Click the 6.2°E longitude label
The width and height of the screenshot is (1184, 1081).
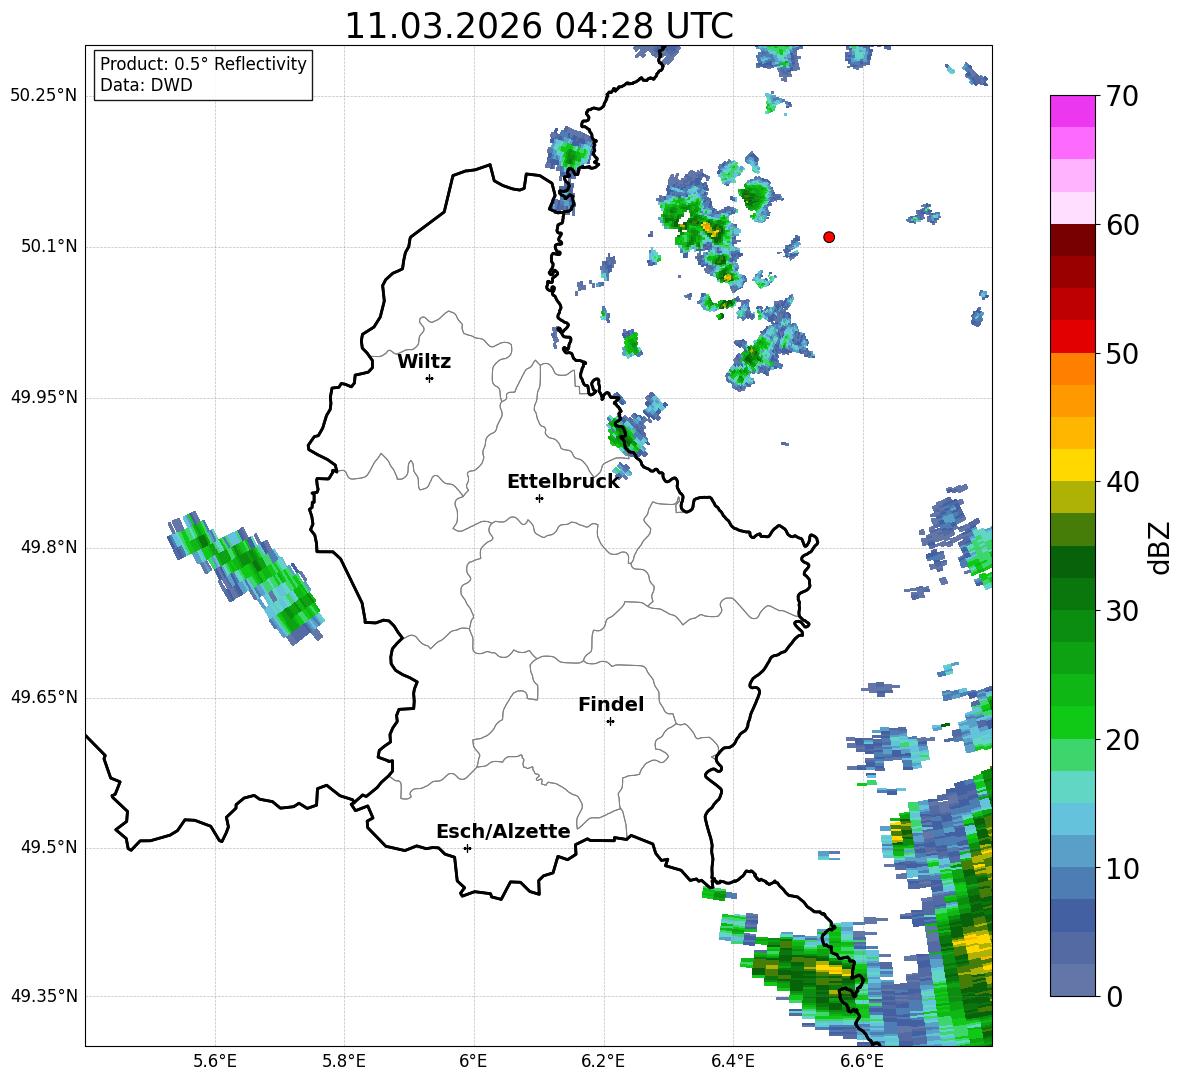click(x=603, y=1061)
